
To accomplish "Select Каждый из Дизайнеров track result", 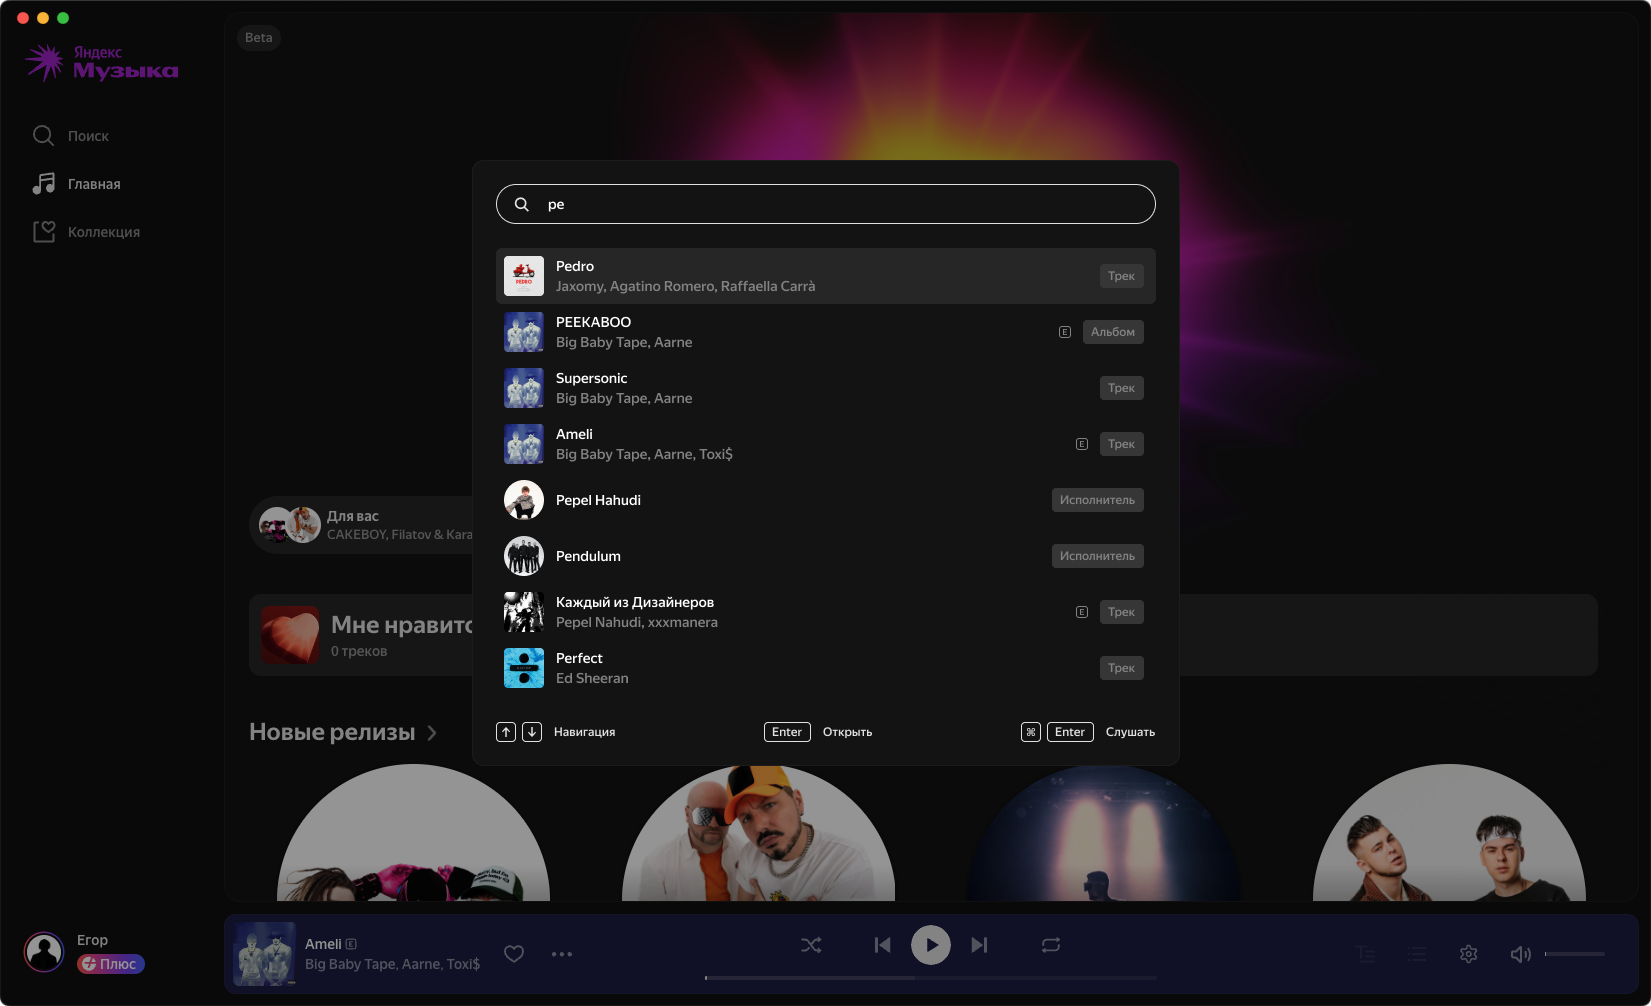I will (826, 612).
